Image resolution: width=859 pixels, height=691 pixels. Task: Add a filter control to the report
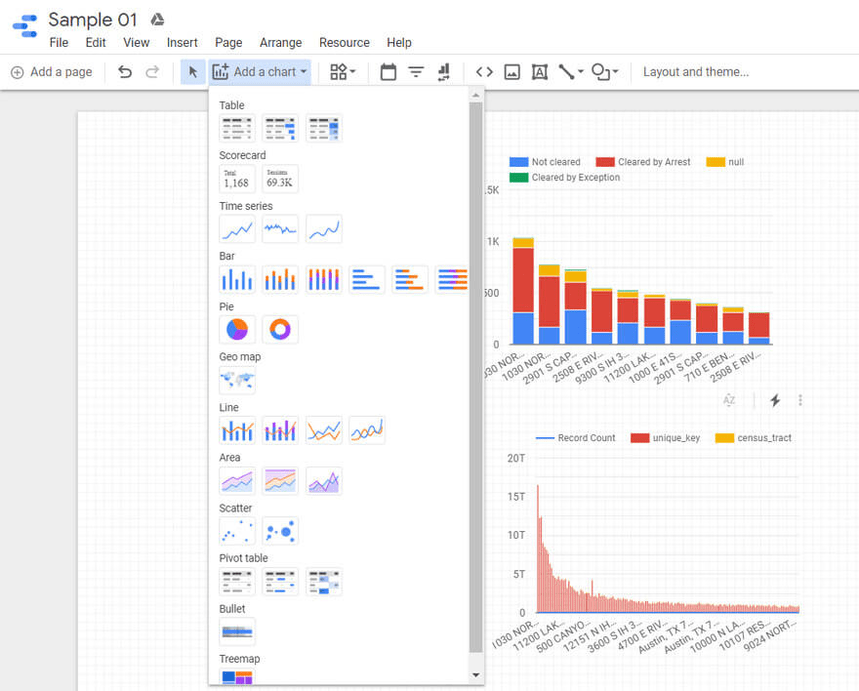click(x=415, y=71)
